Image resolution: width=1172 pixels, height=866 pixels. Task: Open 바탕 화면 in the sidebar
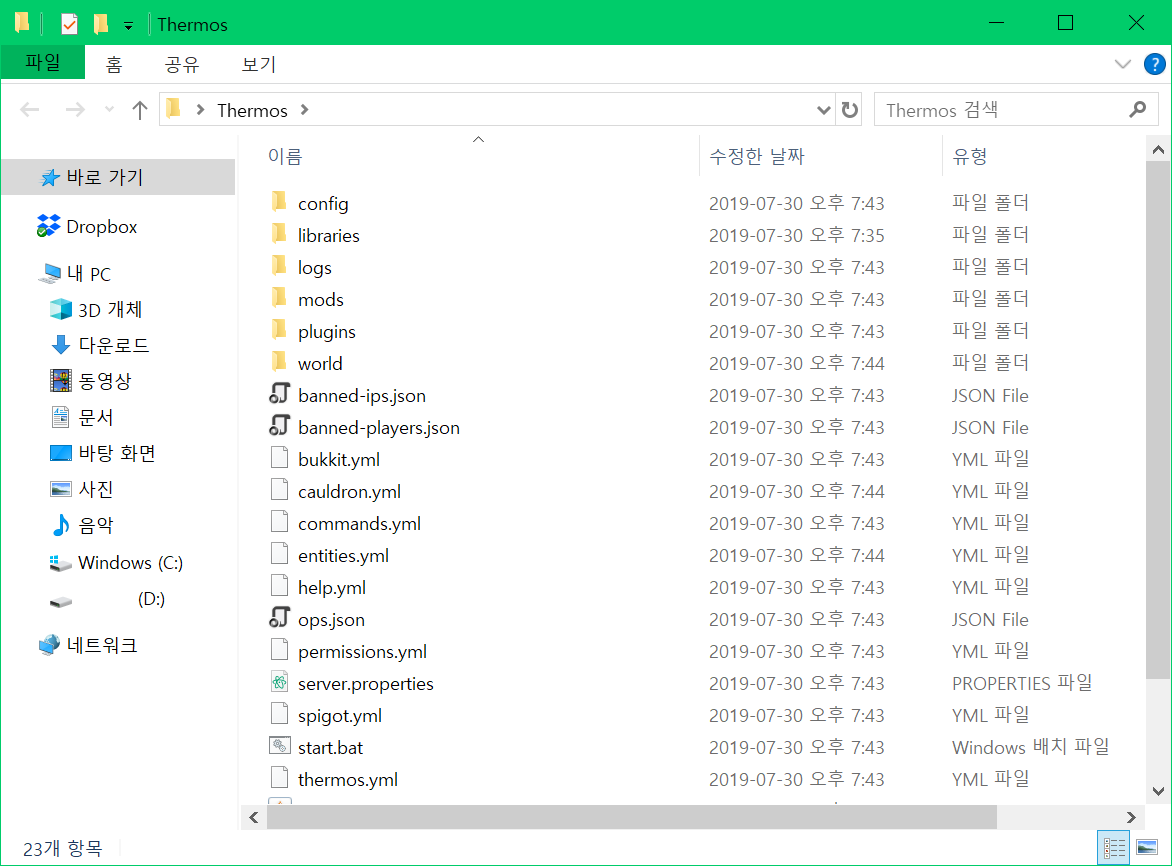(102, 453)
